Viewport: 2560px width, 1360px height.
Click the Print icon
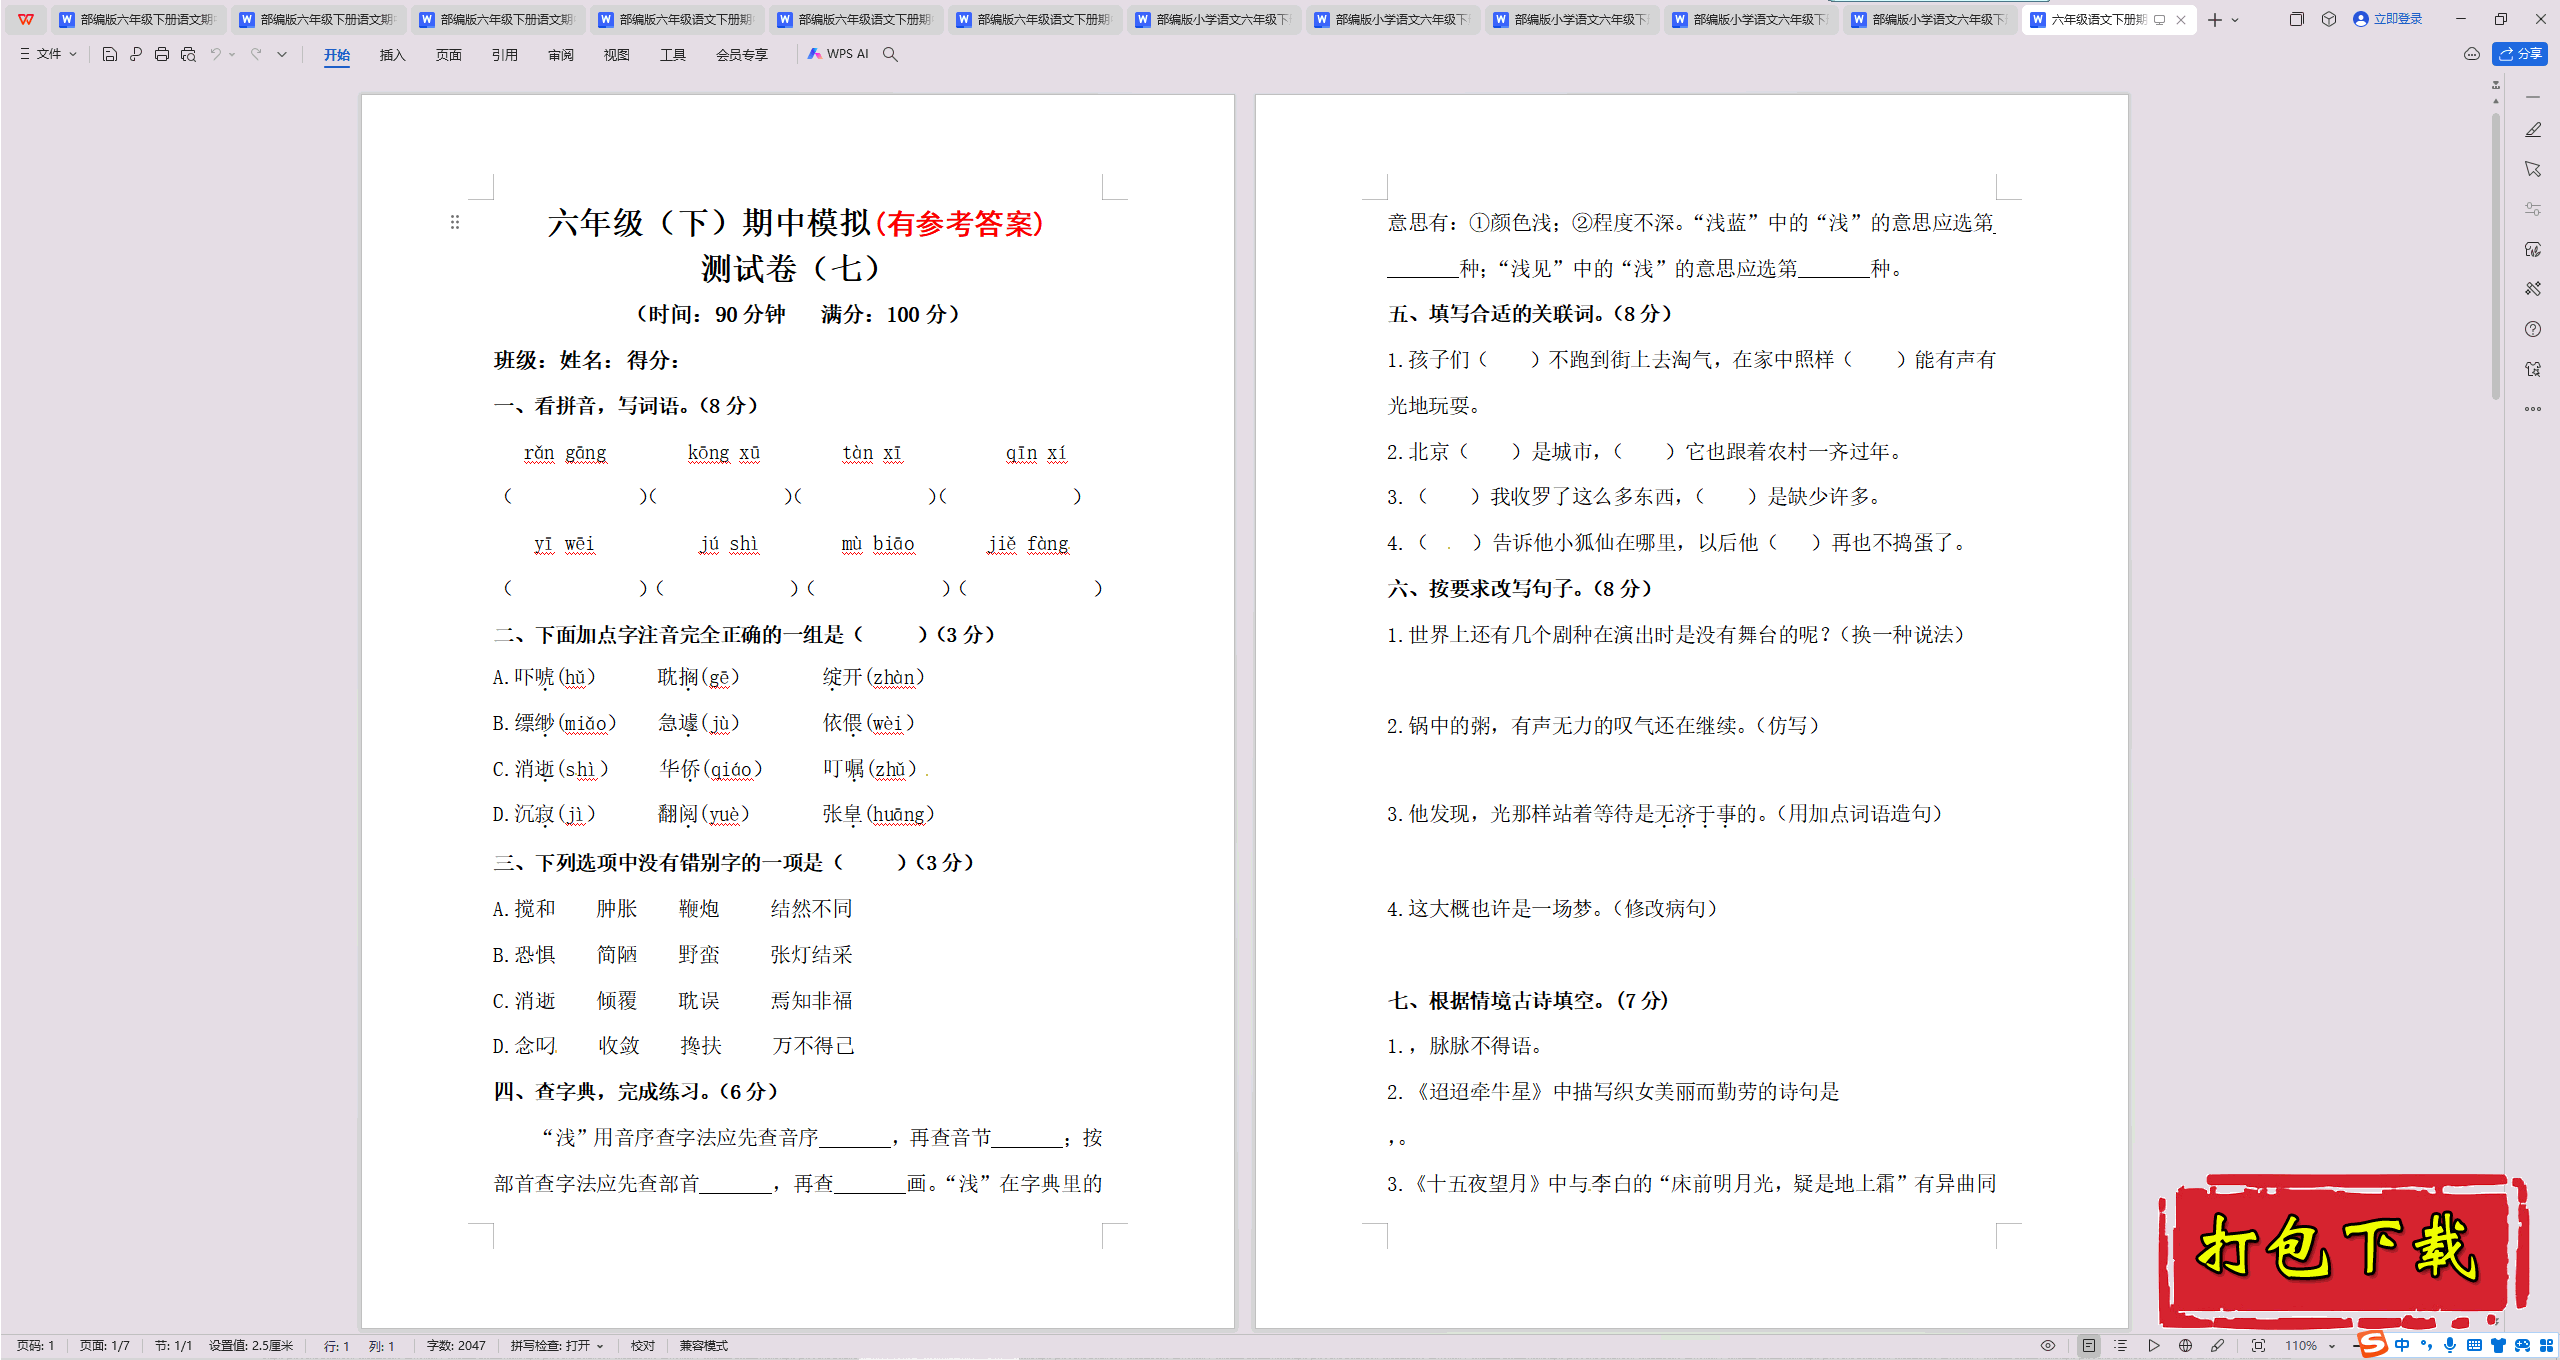(162, 54)
